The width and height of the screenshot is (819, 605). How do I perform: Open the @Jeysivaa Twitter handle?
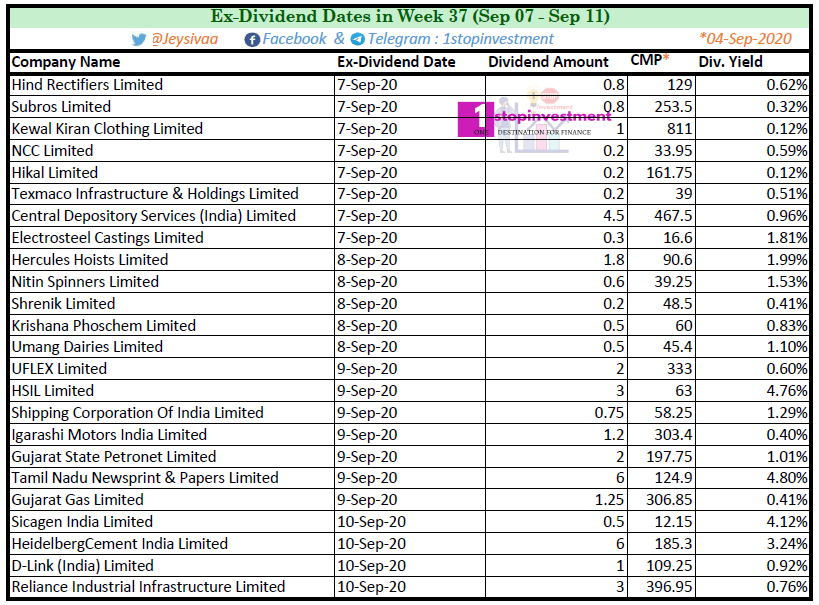tap(184, 39)
